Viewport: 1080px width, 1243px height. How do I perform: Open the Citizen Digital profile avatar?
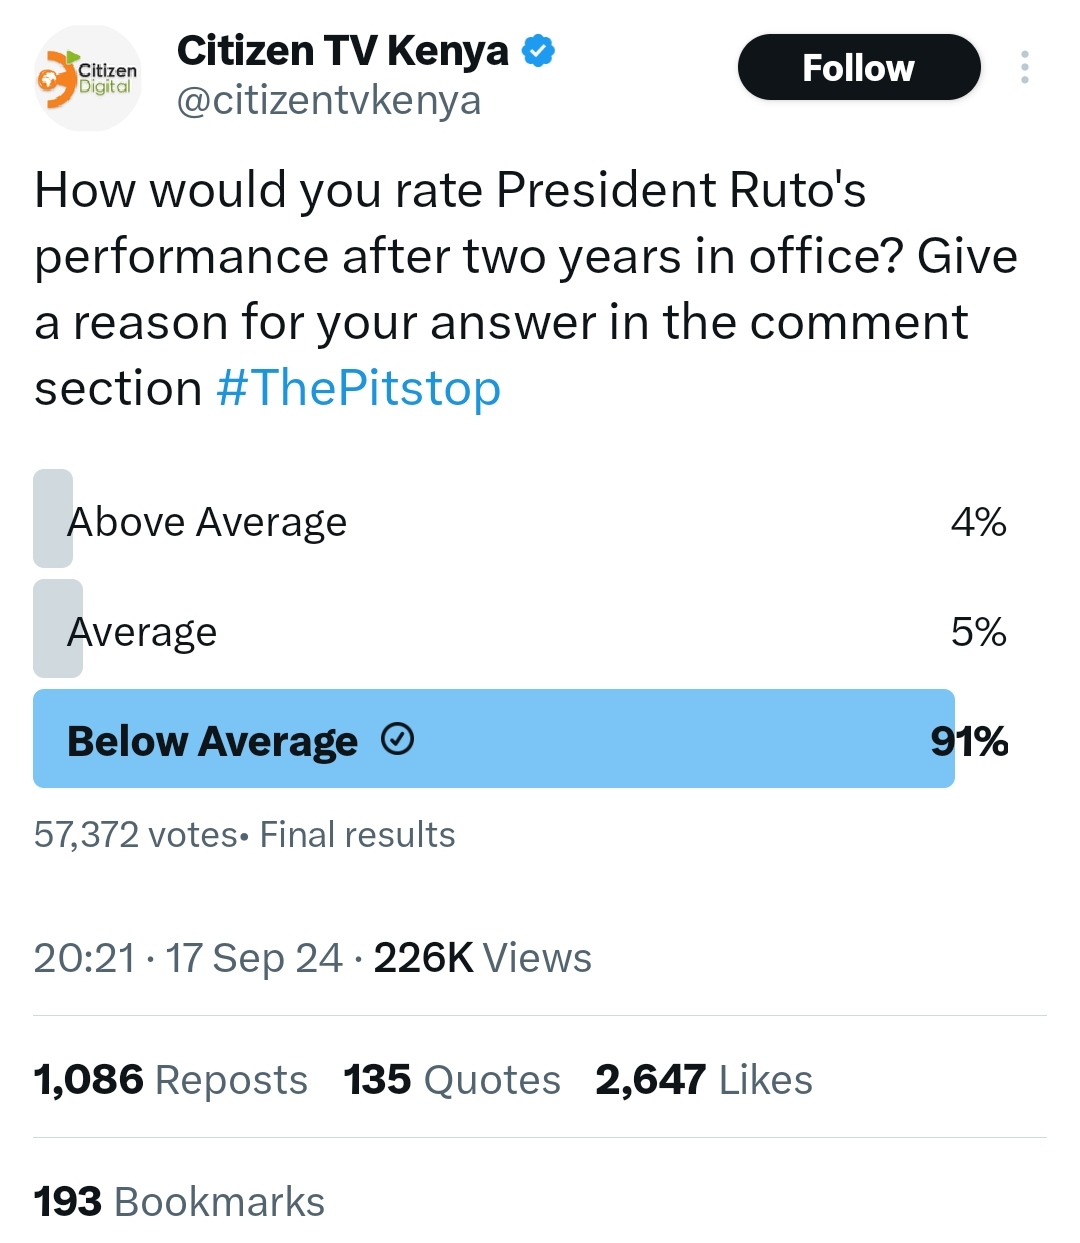(x=88, y=78)
